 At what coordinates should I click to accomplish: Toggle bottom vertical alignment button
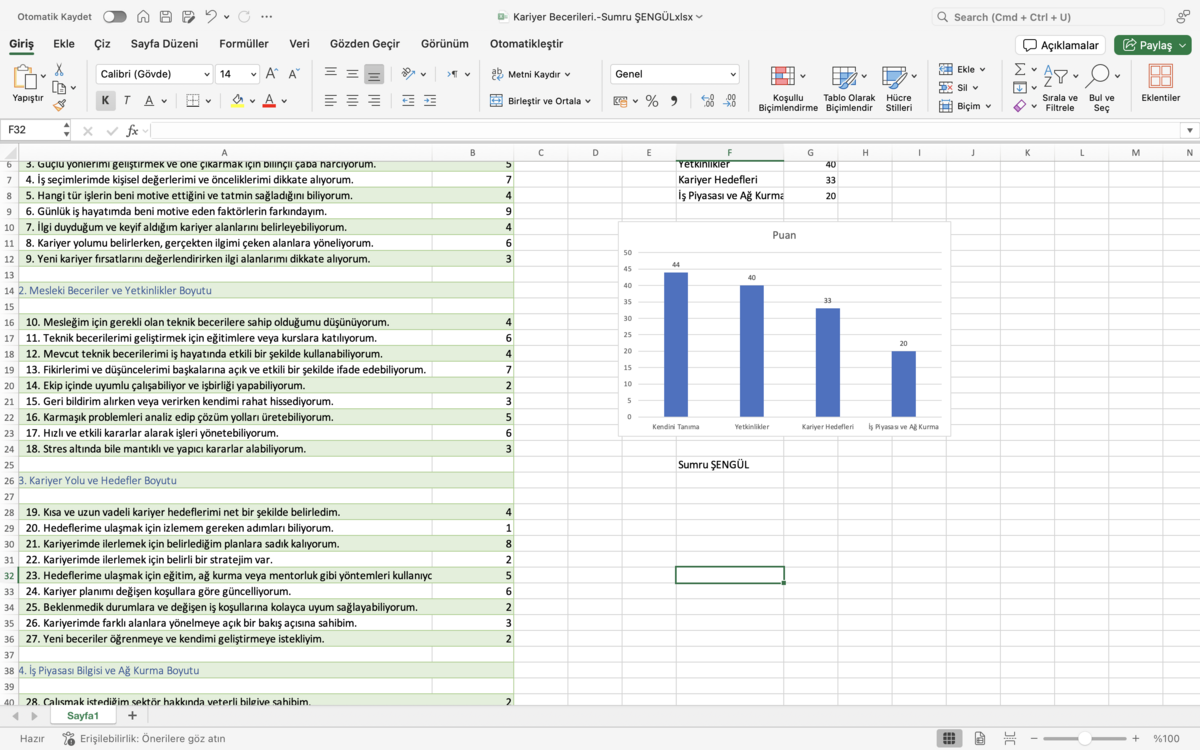(x=374, y=74)
